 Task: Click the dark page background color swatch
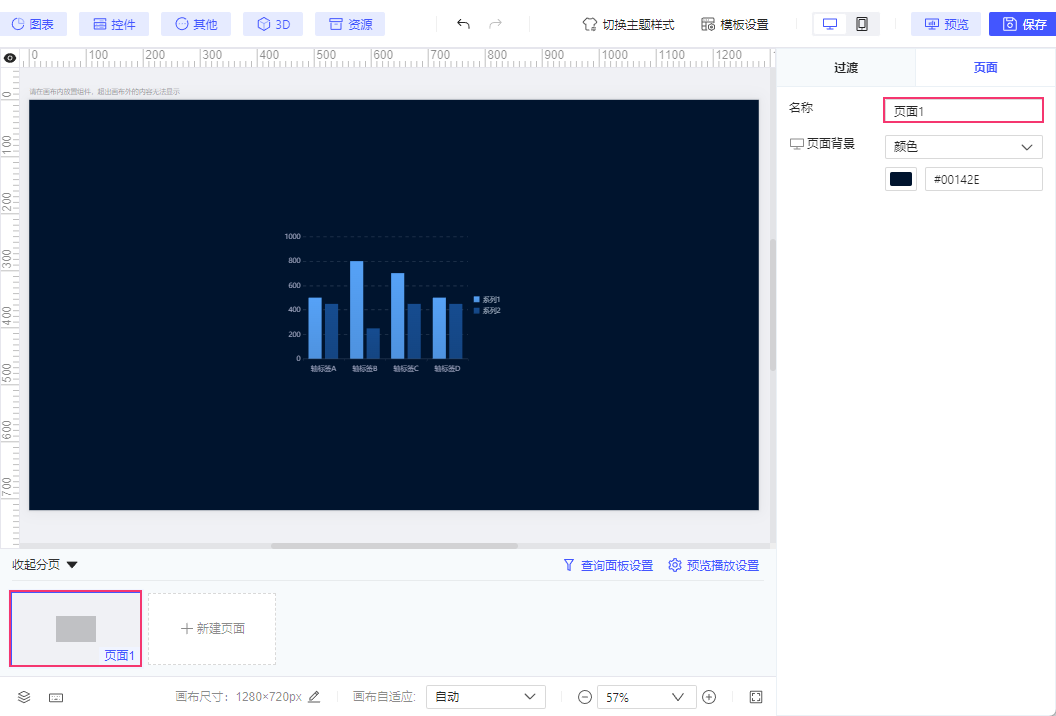900,179
